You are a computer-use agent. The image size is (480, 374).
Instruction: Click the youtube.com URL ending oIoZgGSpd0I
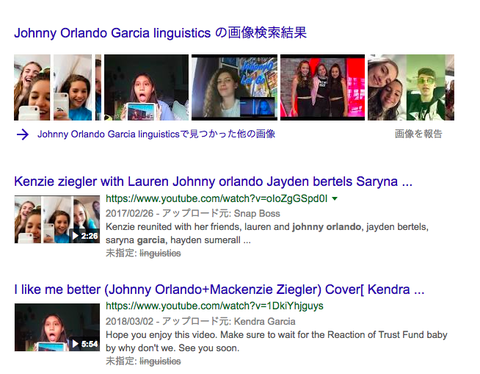(x=217, y=199)
